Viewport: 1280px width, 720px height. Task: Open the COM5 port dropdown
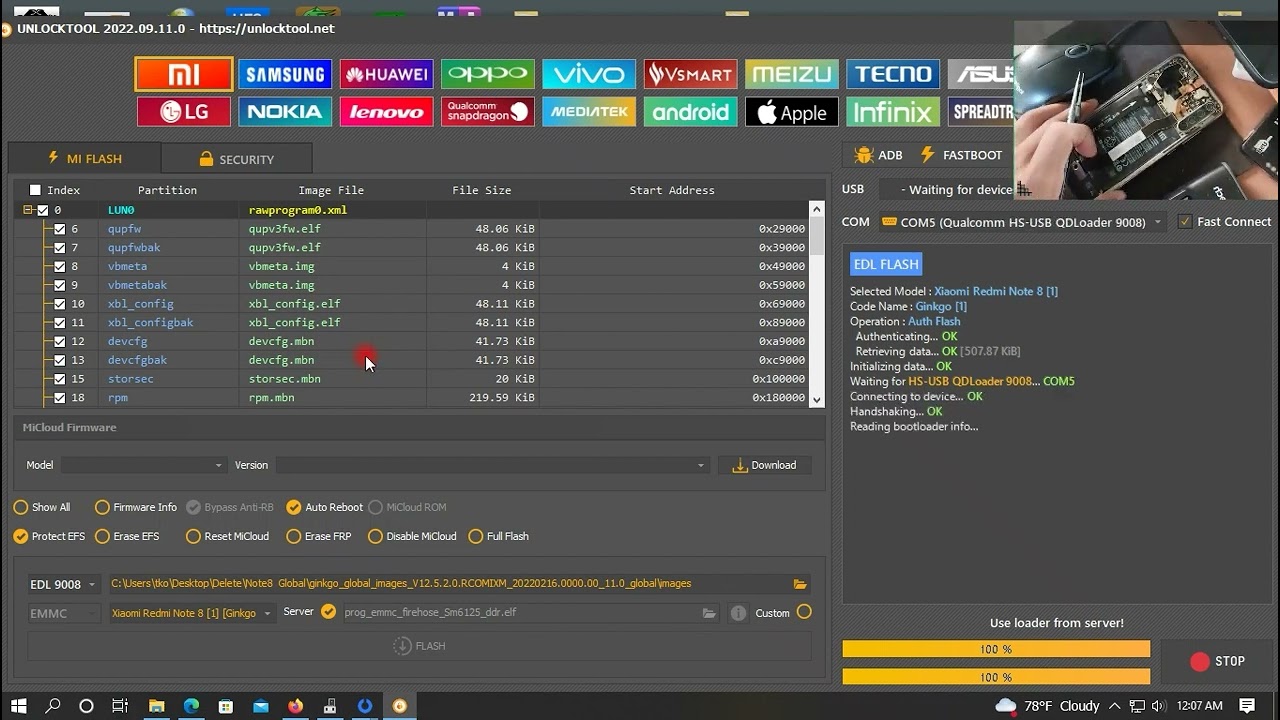click(1022, 222)
